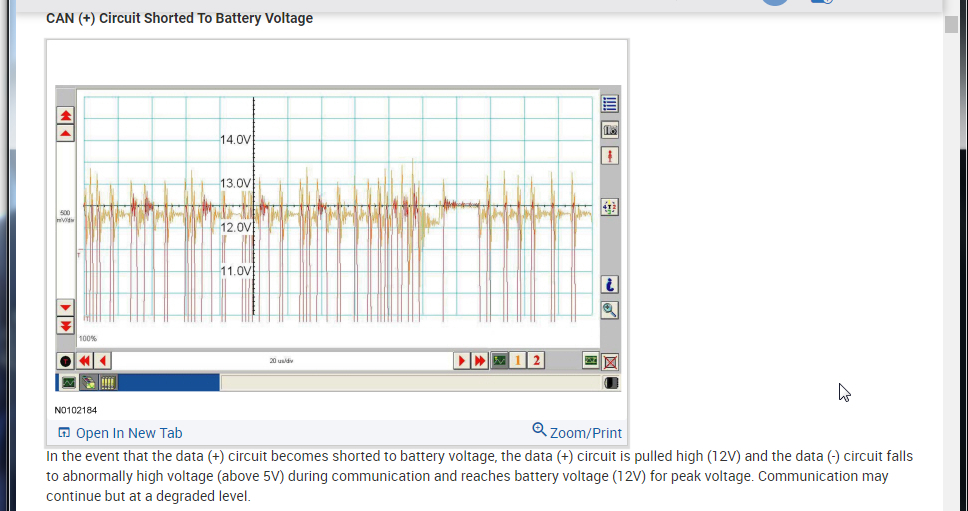Click the black trigger T circle icon
The image size is (968, 511).
pyautogui.click(x=65, y=361)
